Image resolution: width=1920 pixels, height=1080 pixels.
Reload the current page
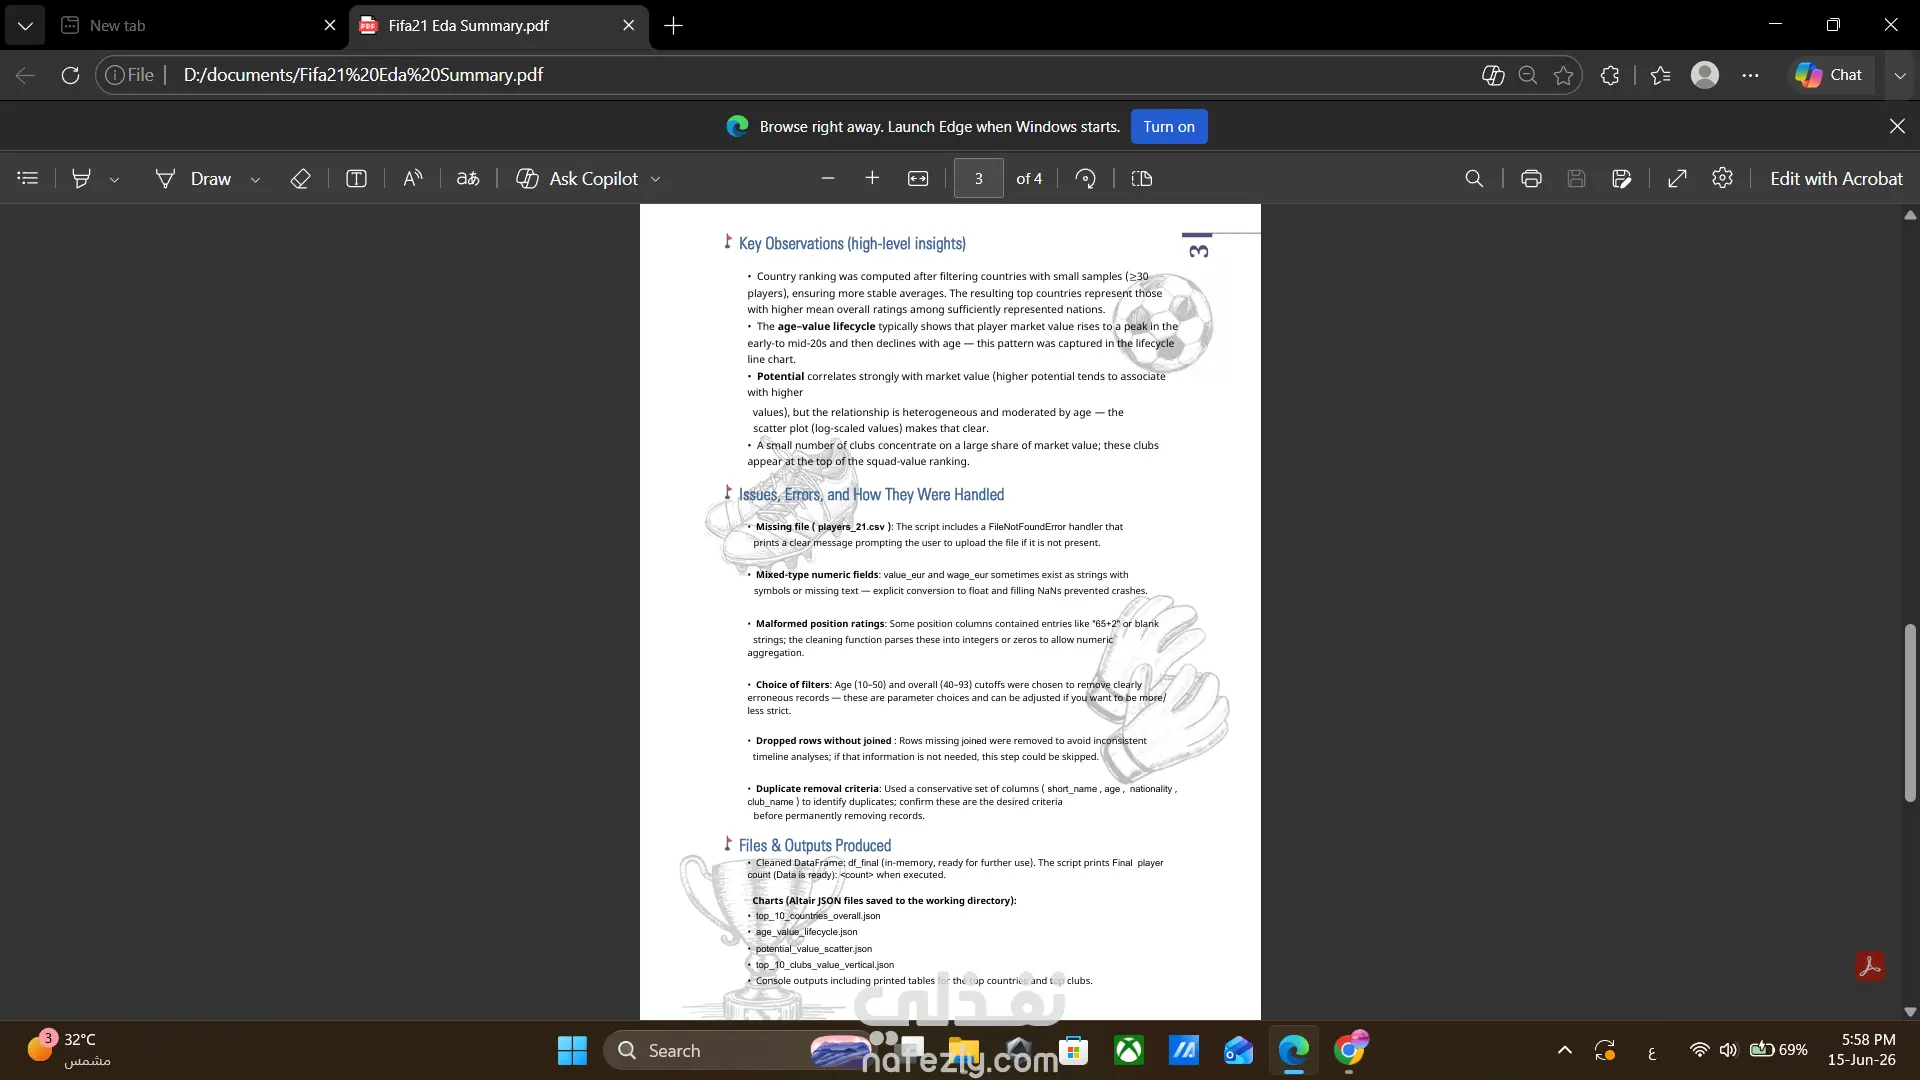(70, 75)
